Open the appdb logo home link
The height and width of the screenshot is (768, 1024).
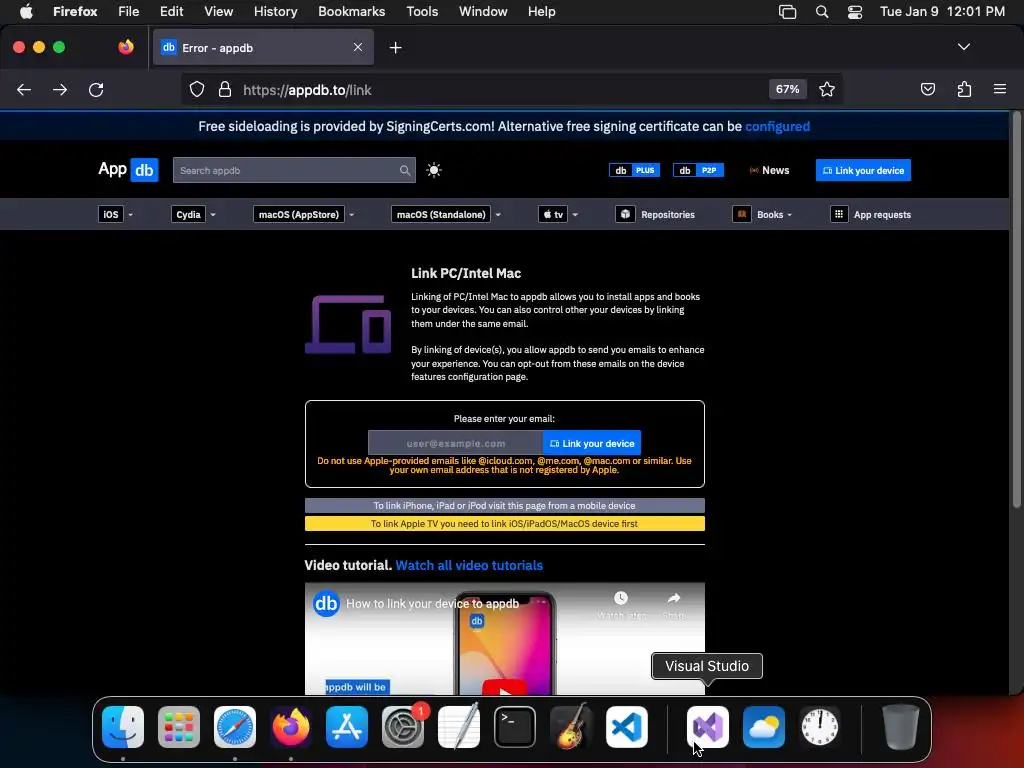128,170
